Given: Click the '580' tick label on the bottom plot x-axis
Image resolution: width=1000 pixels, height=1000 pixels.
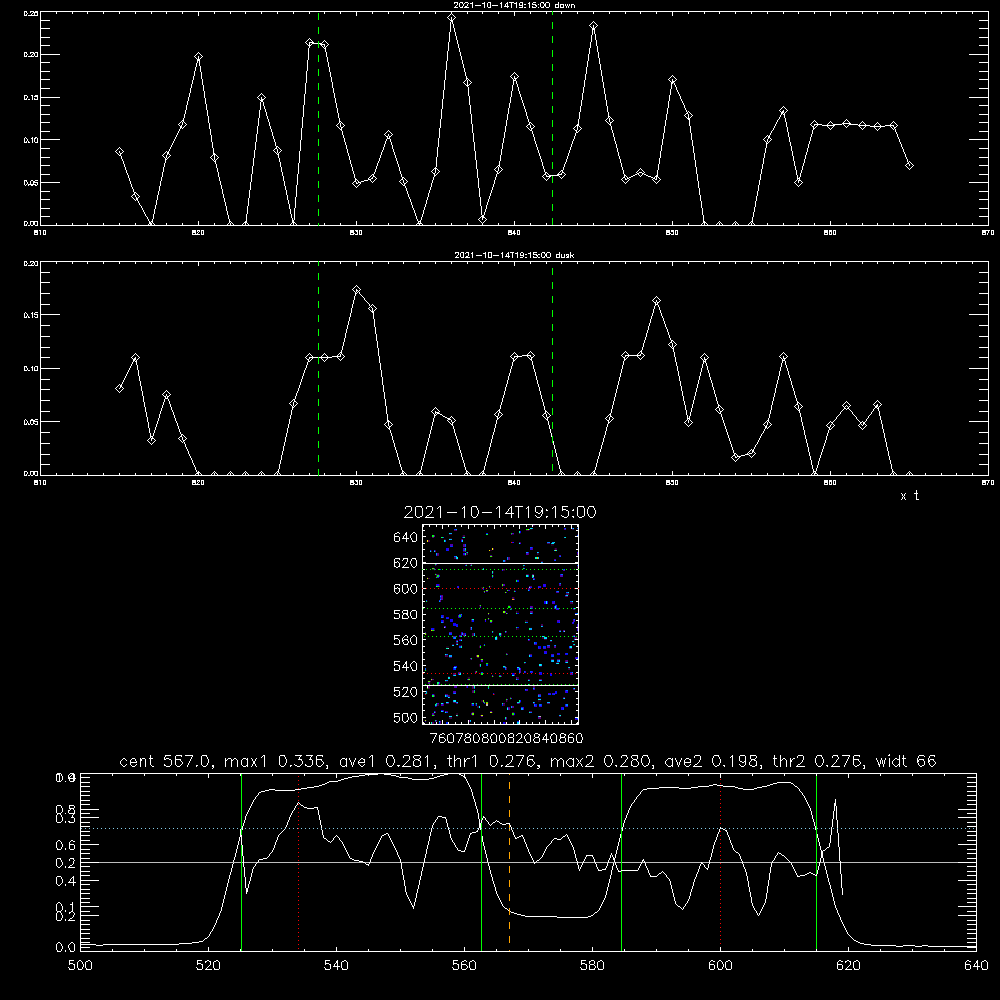Looking at the screenshot, I should (592, 966).
